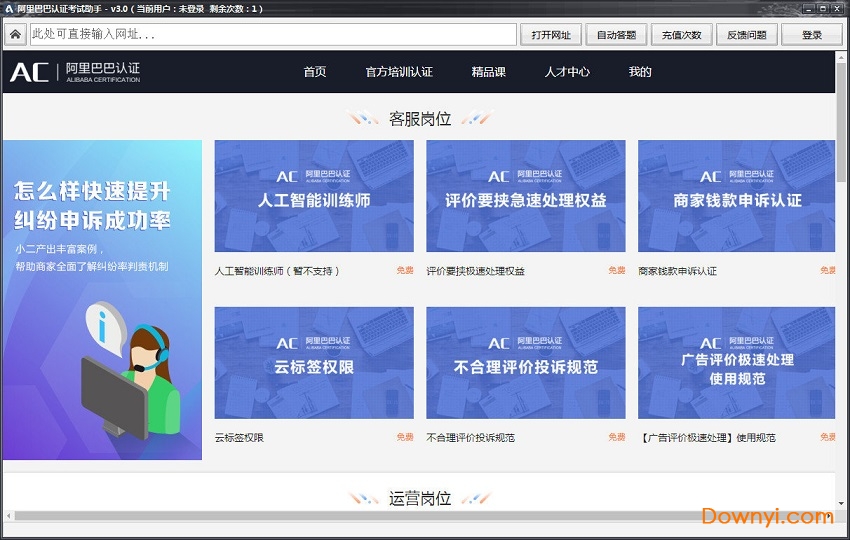Click 云标签权限 caption link
The width and height of the screenshot is (850, 540).
click(x=239, y=438)
